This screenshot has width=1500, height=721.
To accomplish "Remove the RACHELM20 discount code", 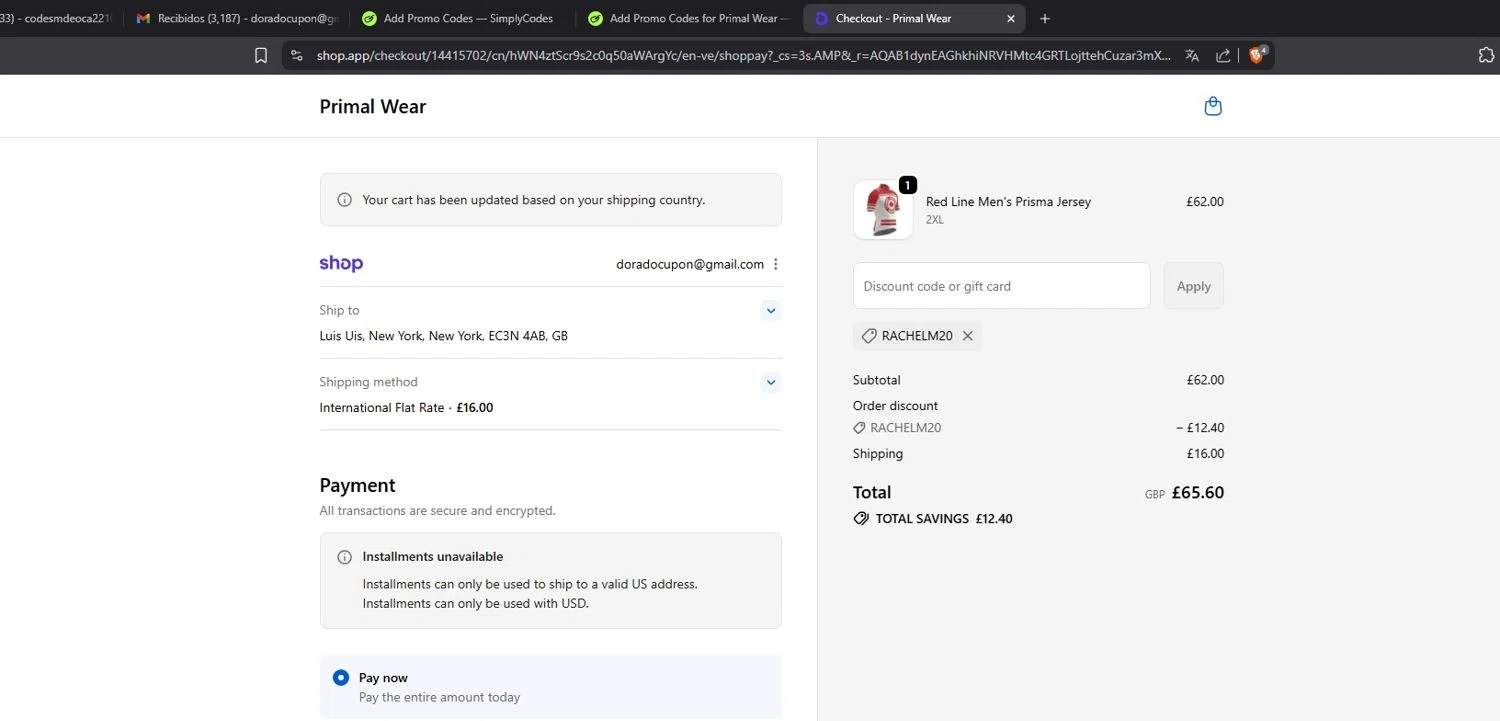I will [968, 336].
